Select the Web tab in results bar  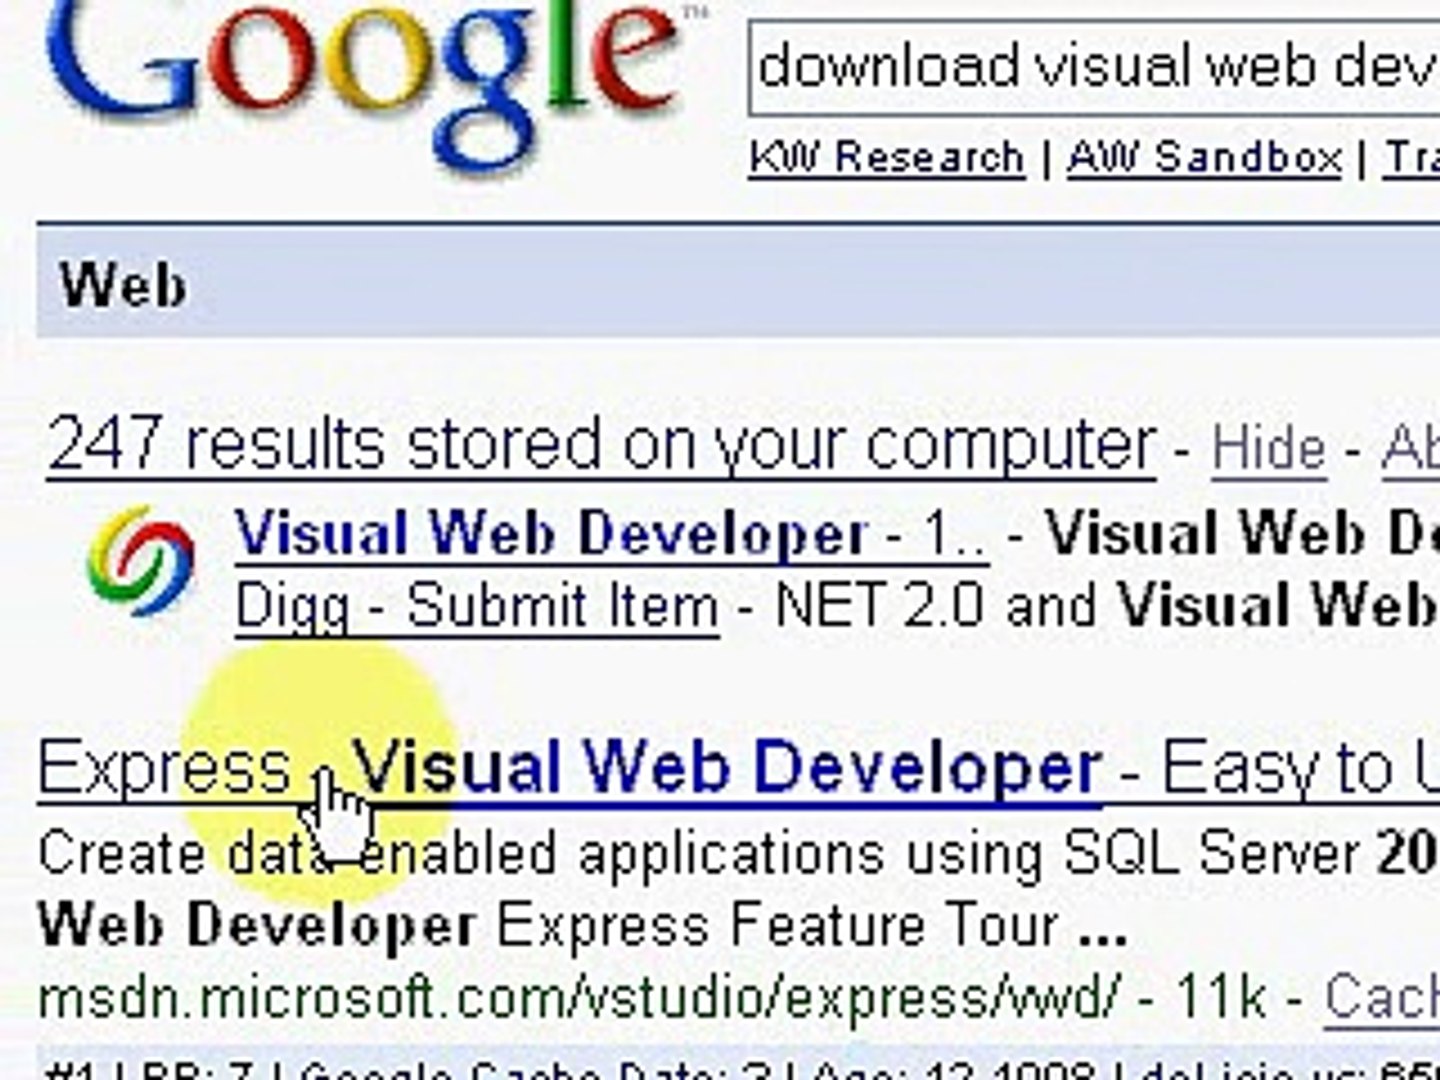[122, 285]
